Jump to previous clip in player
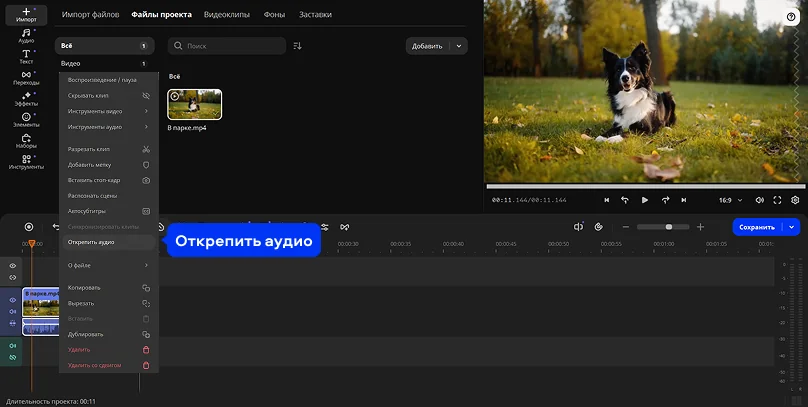The width and height of the screenshot is (808, 407). point(607,200)
